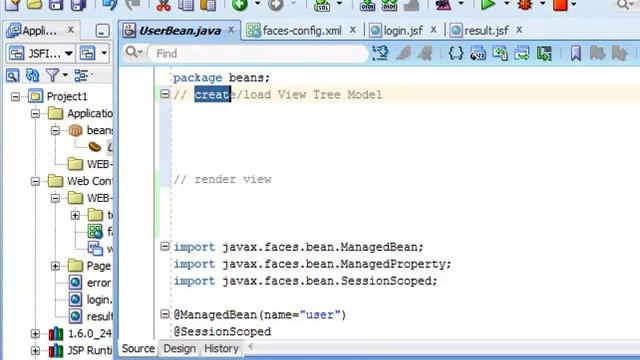Collapse the Web Content folder node
The height and width of the screenshot is (360, 640).
35,181
